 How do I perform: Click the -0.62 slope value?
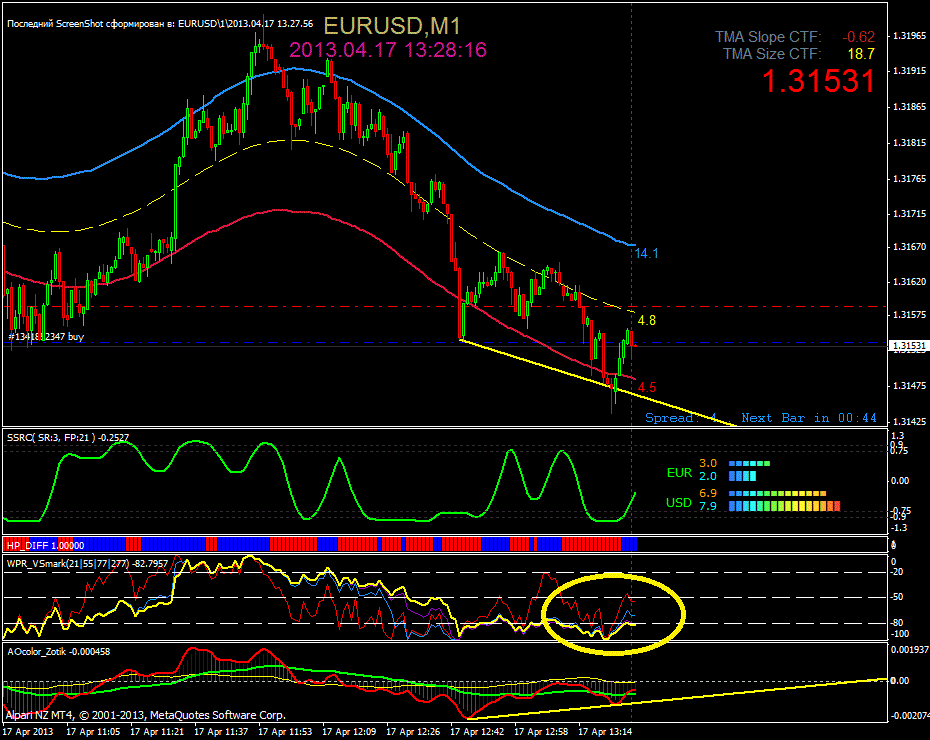point(858,37)
